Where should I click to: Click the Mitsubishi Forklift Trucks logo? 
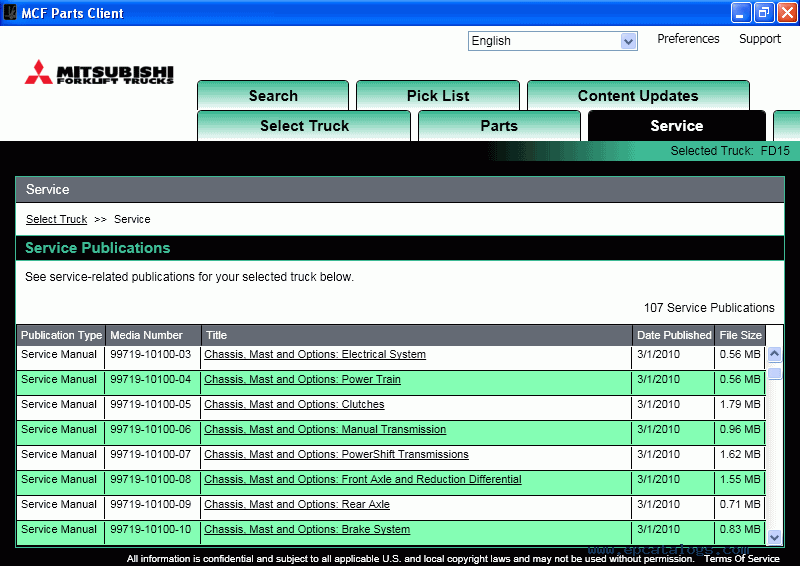(x=99, y=73)
